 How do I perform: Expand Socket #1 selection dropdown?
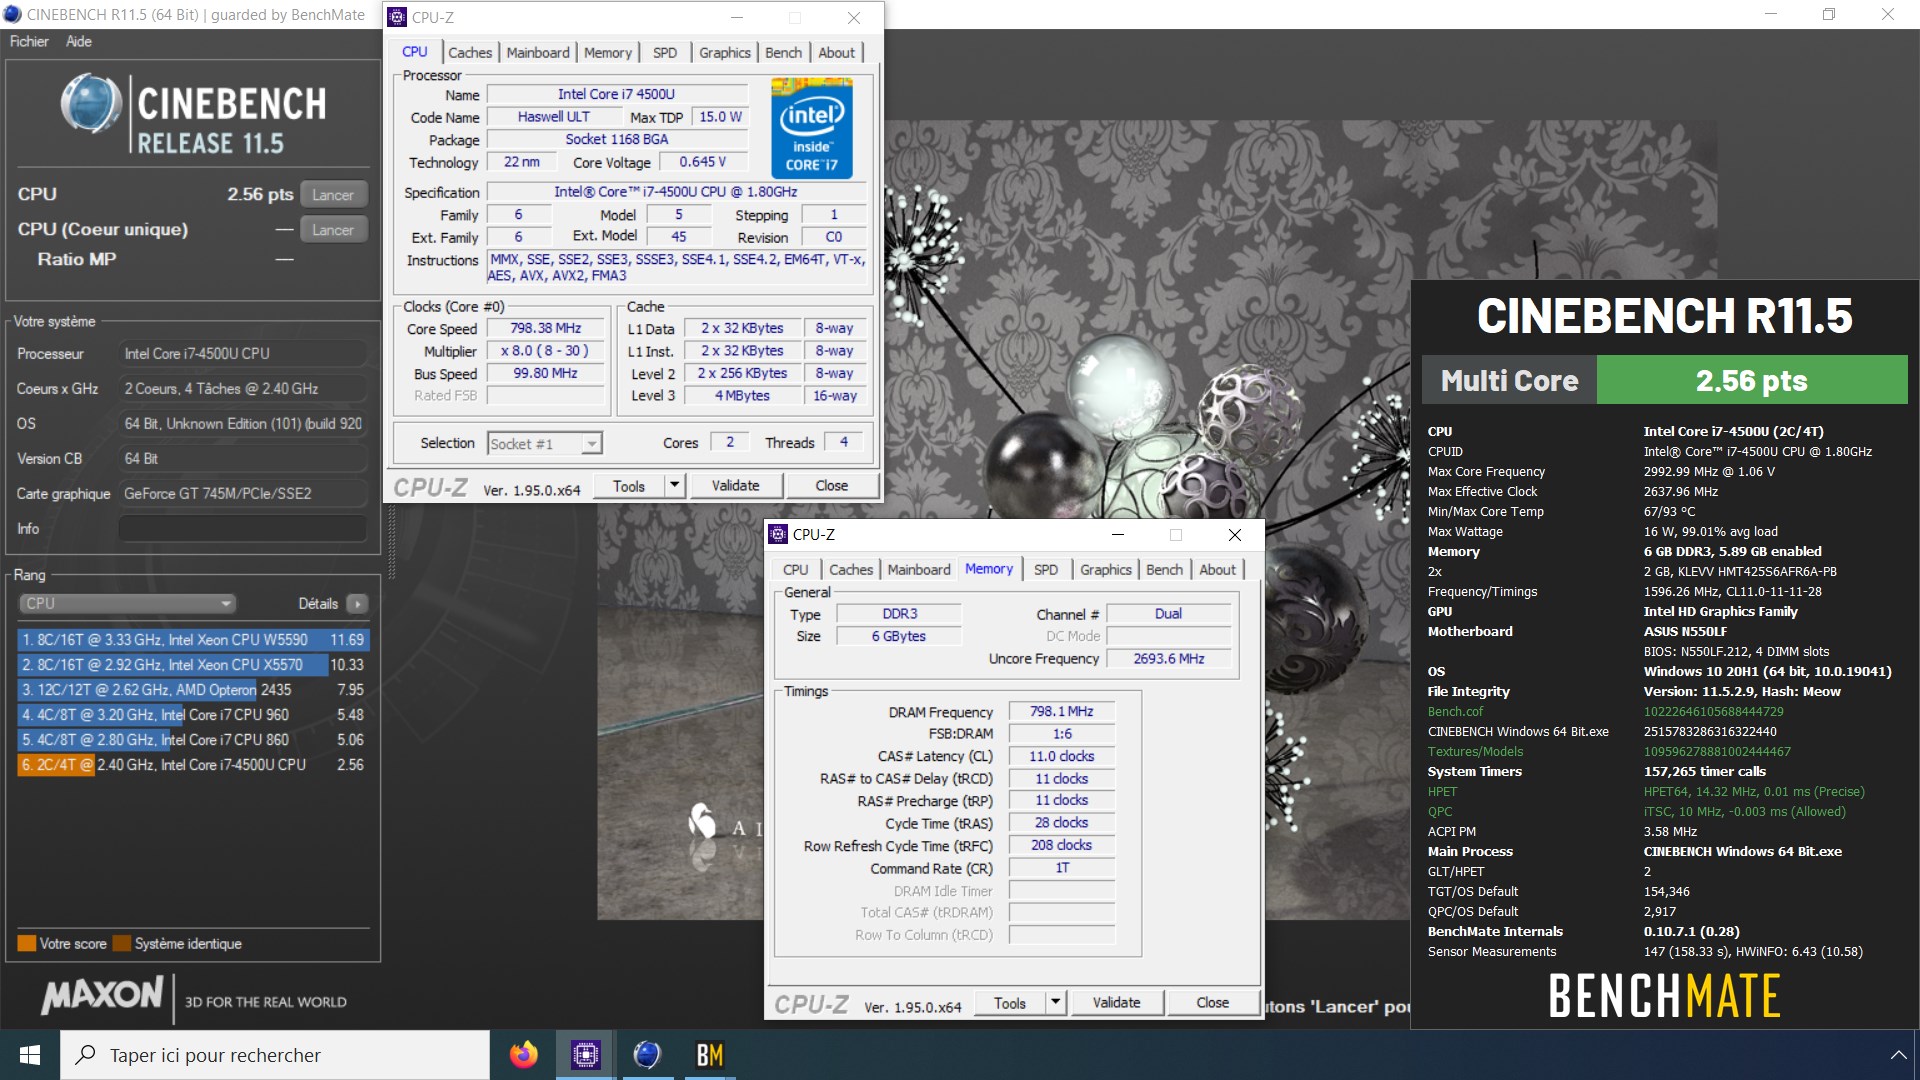[x=592, y=443]
